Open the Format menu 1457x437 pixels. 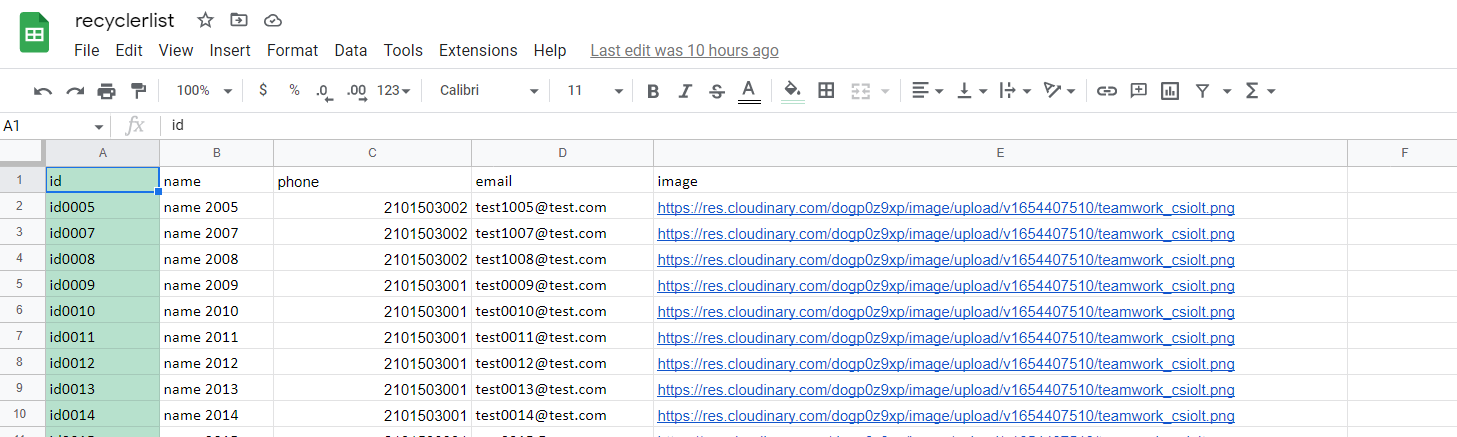click(x=292, y=50)
